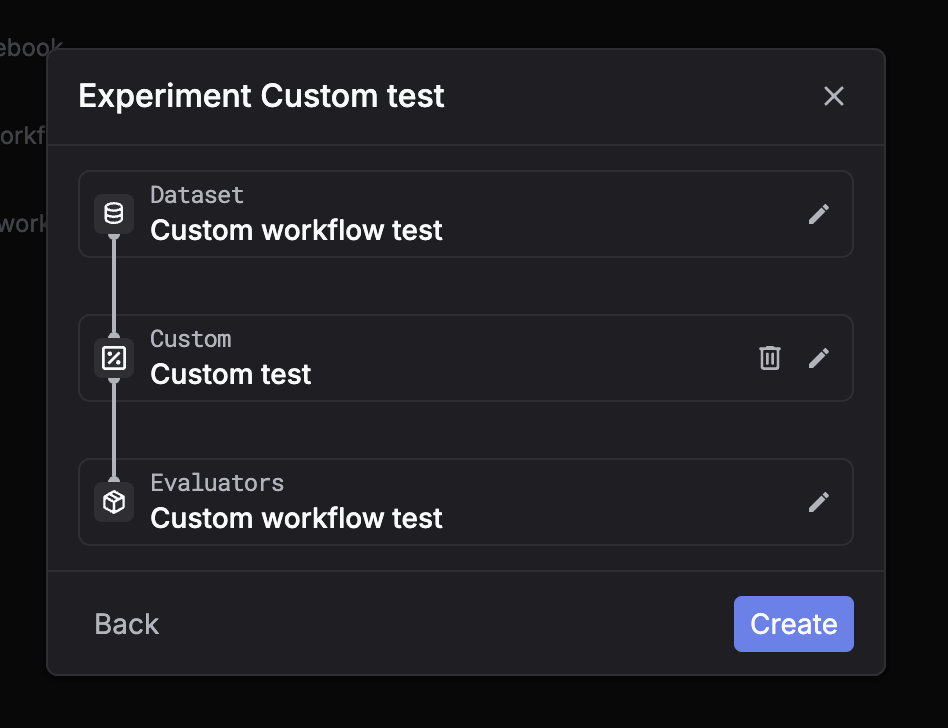The width and height of the screenshot is (948, 728).
Task: Select the Evaluators card row
Action: (600, 502)
